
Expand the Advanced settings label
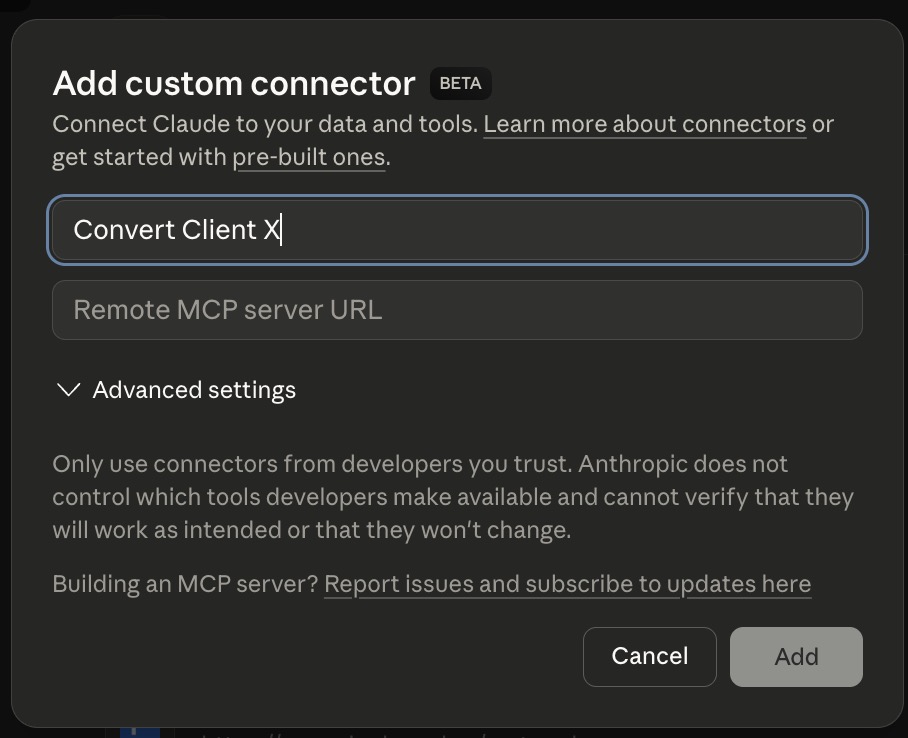click(194, 390)
